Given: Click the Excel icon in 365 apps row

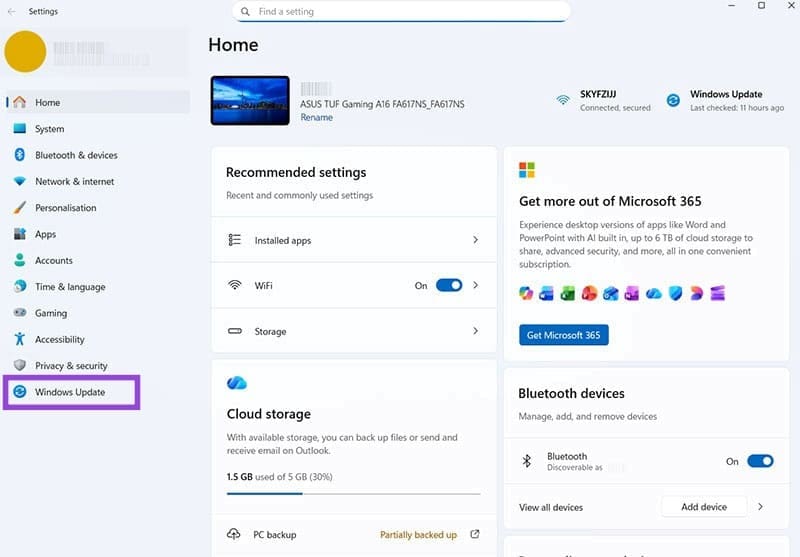Looking at the screenshot, I should tap(567, 293).
